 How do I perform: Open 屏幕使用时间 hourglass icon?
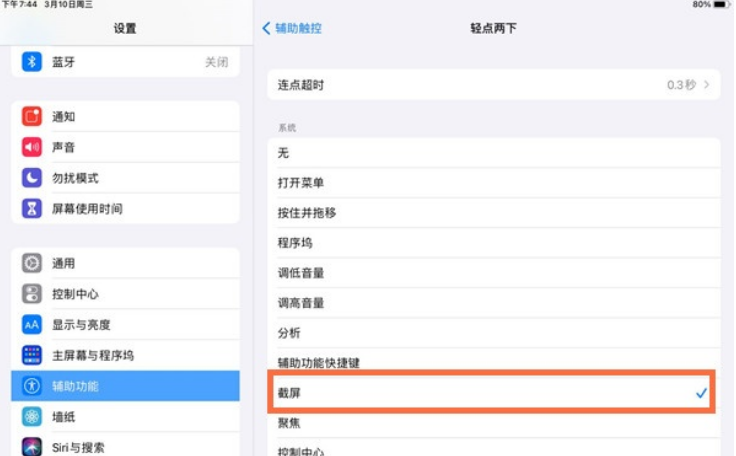[32, 209]
